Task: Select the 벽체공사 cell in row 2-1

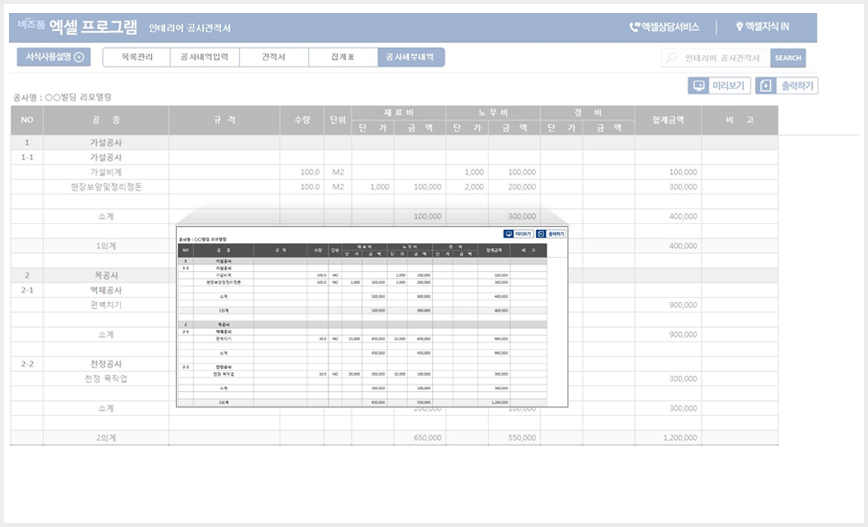Action: pos(106,290)
